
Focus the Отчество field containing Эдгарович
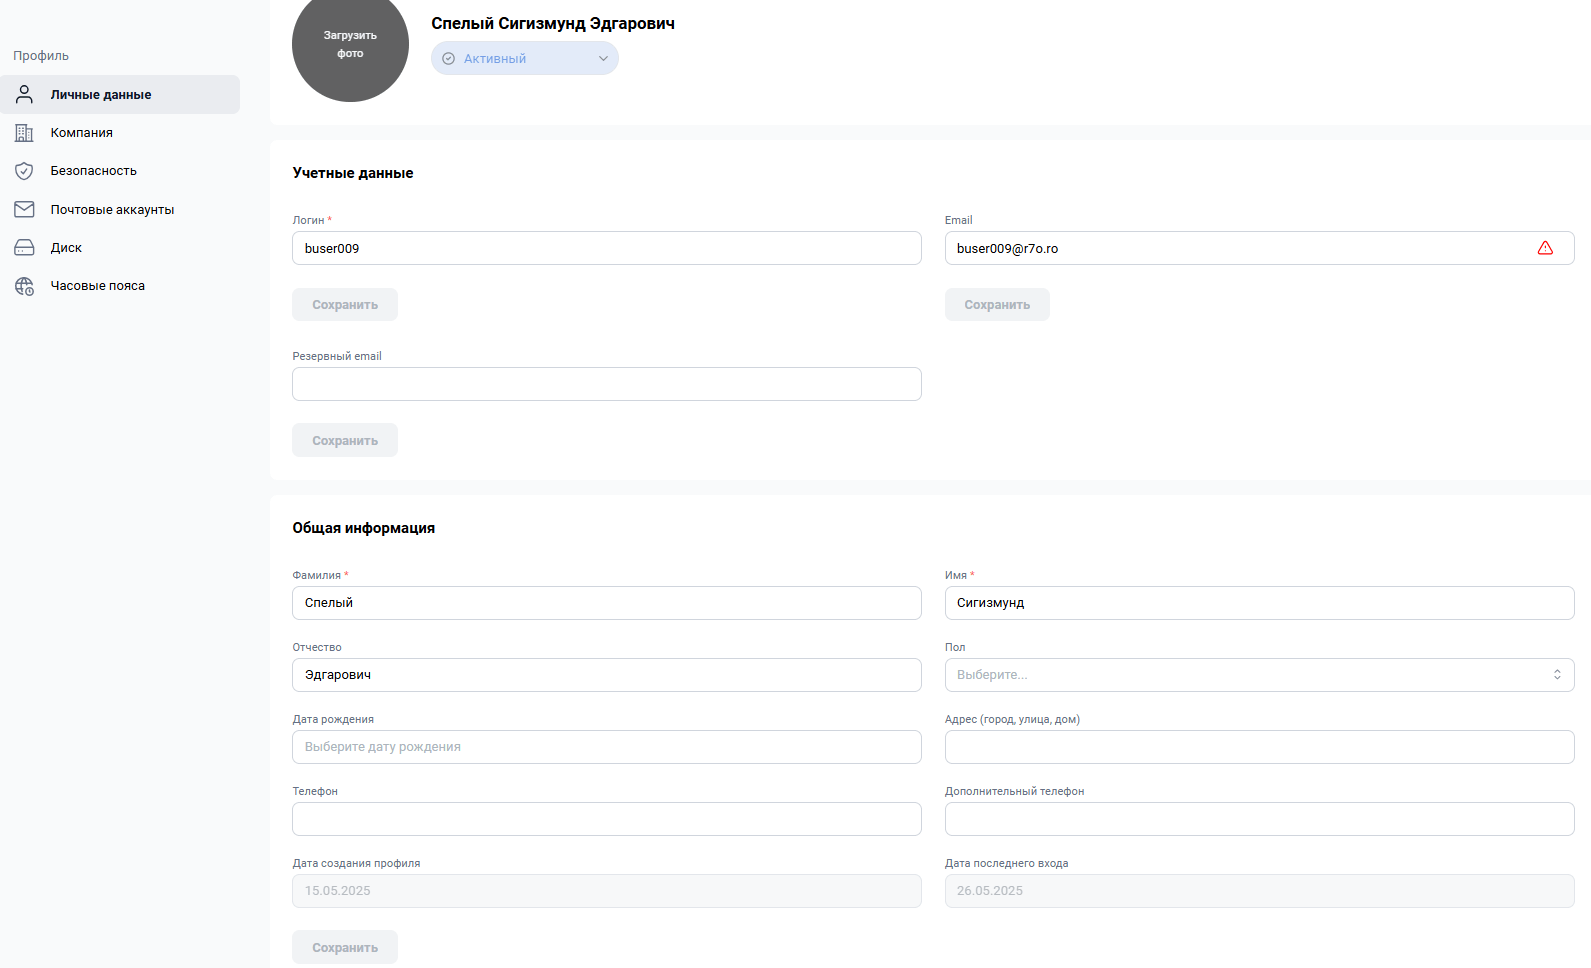coord(607,675)
